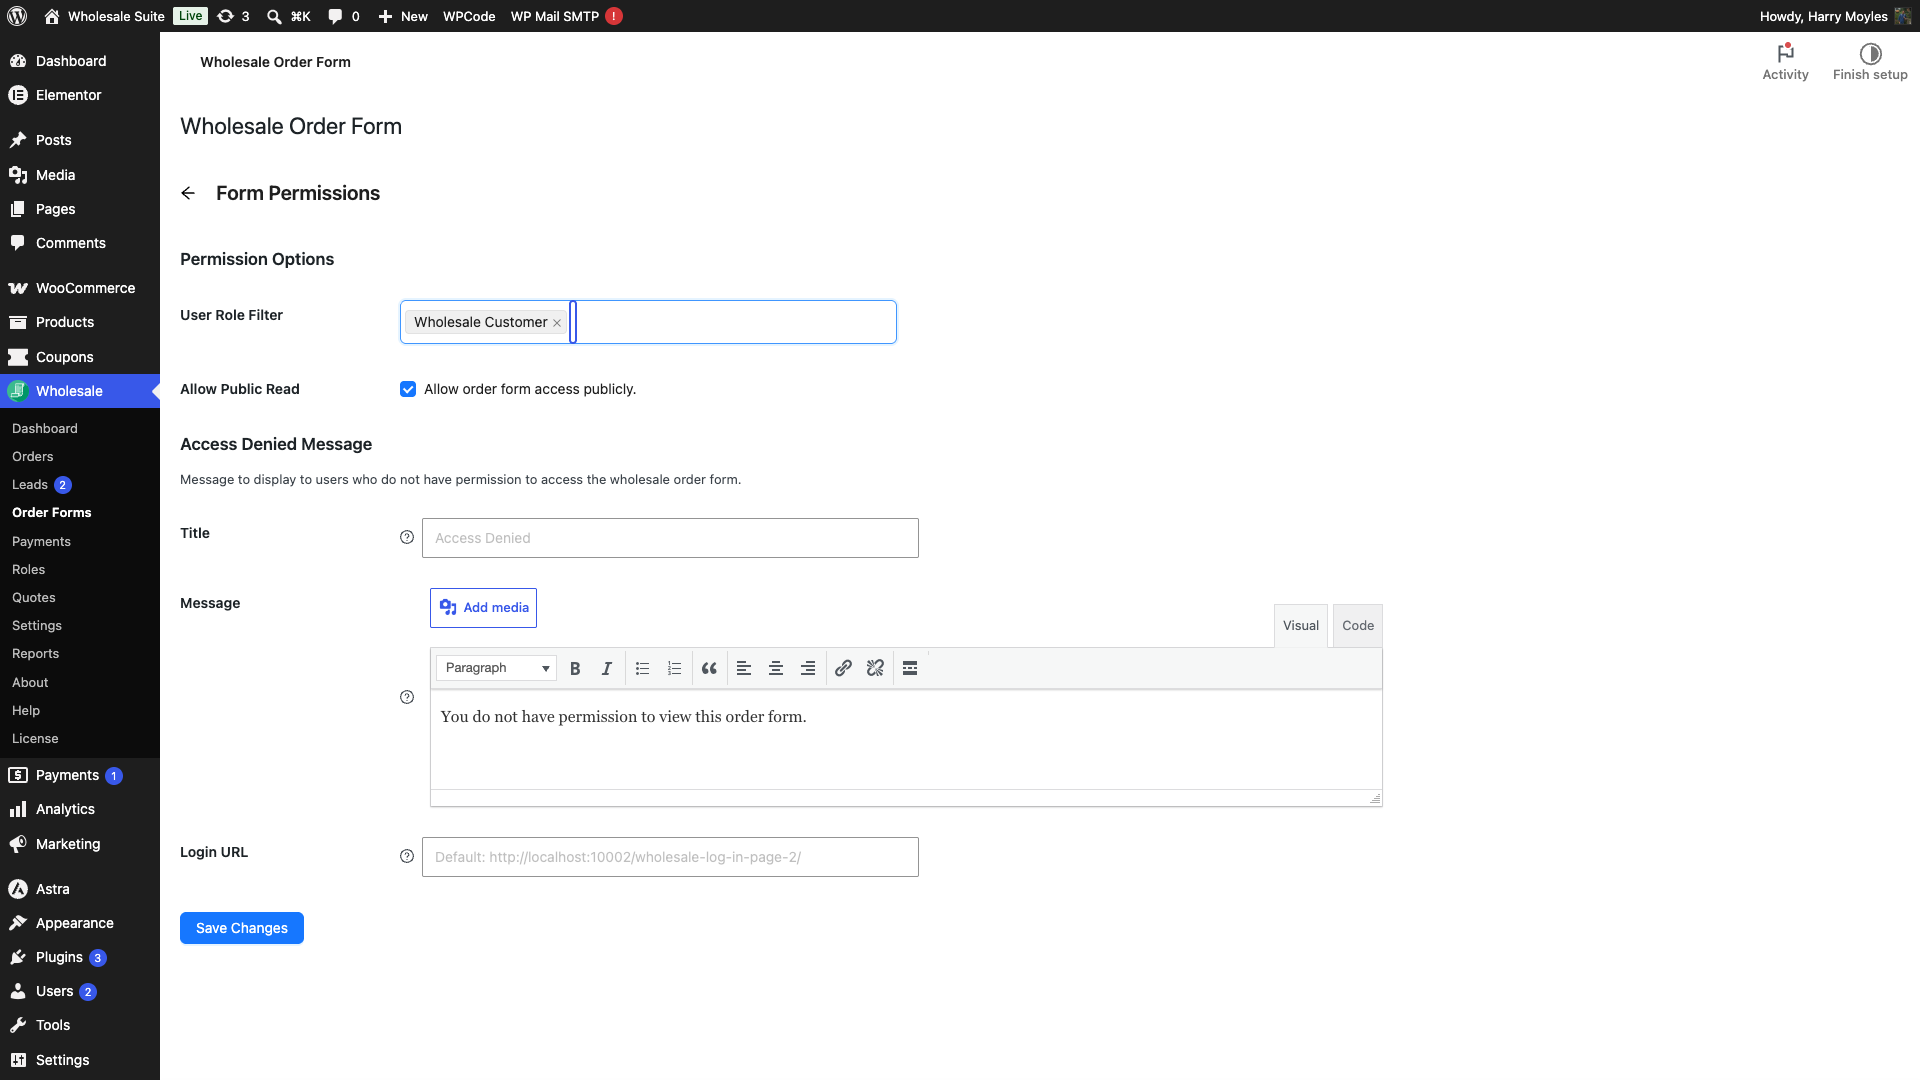This screenshot has height=1080, width=1920.
Task: Insert a bulleted list
Action: [642, 668]
